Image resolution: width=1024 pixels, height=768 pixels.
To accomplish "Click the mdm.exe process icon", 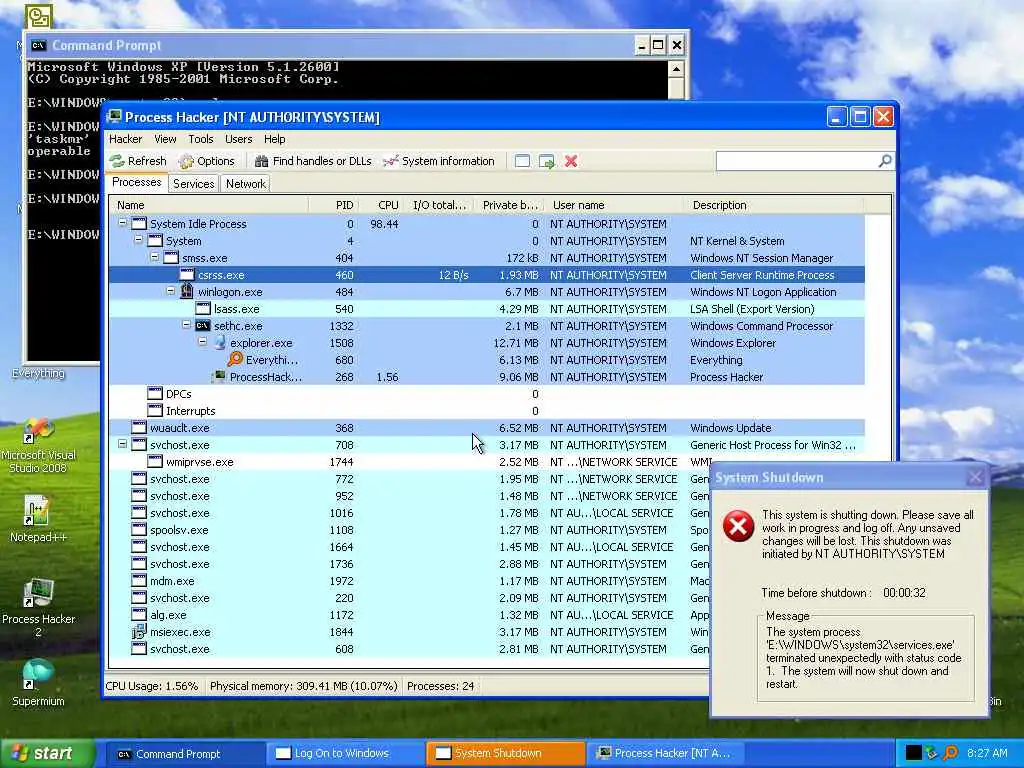I will 139,581.
